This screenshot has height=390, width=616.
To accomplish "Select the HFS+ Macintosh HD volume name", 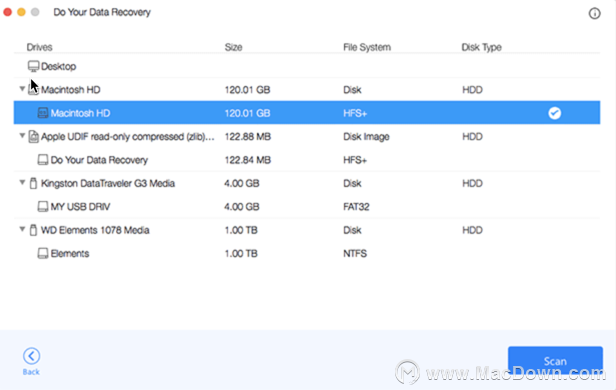I will (x=81, y=113).
